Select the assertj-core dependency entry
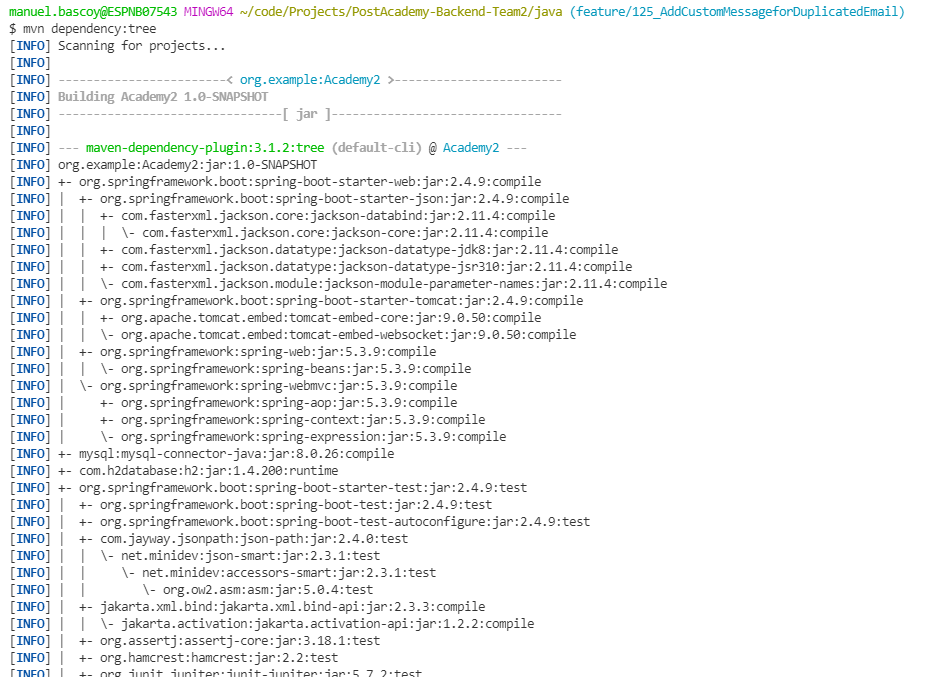The height and width of the screenshot is (677, 925). click(240, 641)
